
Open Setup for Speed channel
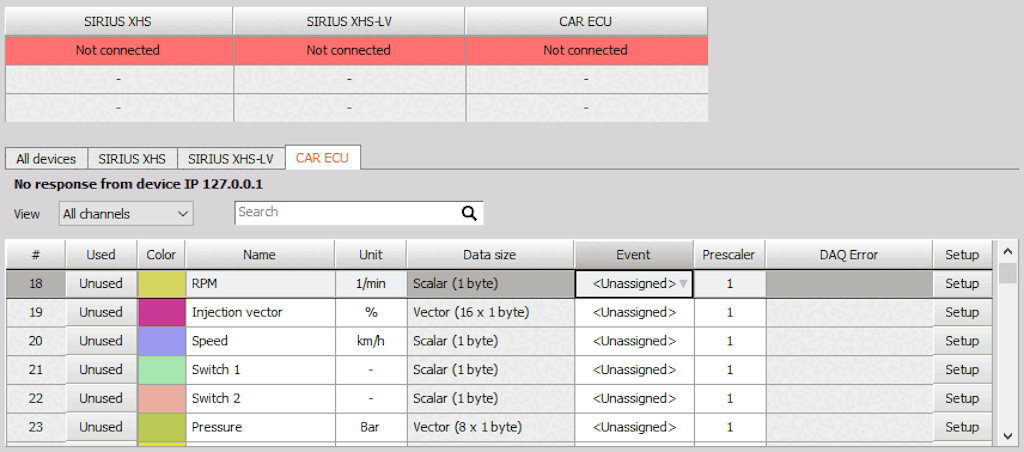962,341
